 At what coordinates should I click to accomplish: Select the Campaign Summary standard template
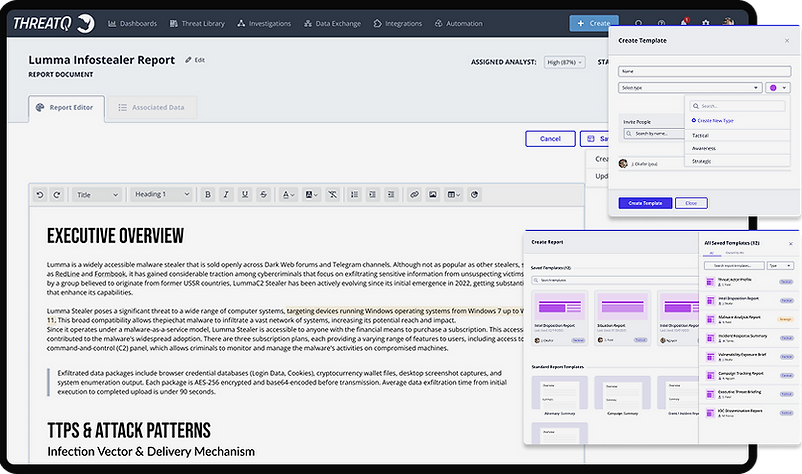click(622, 396)
